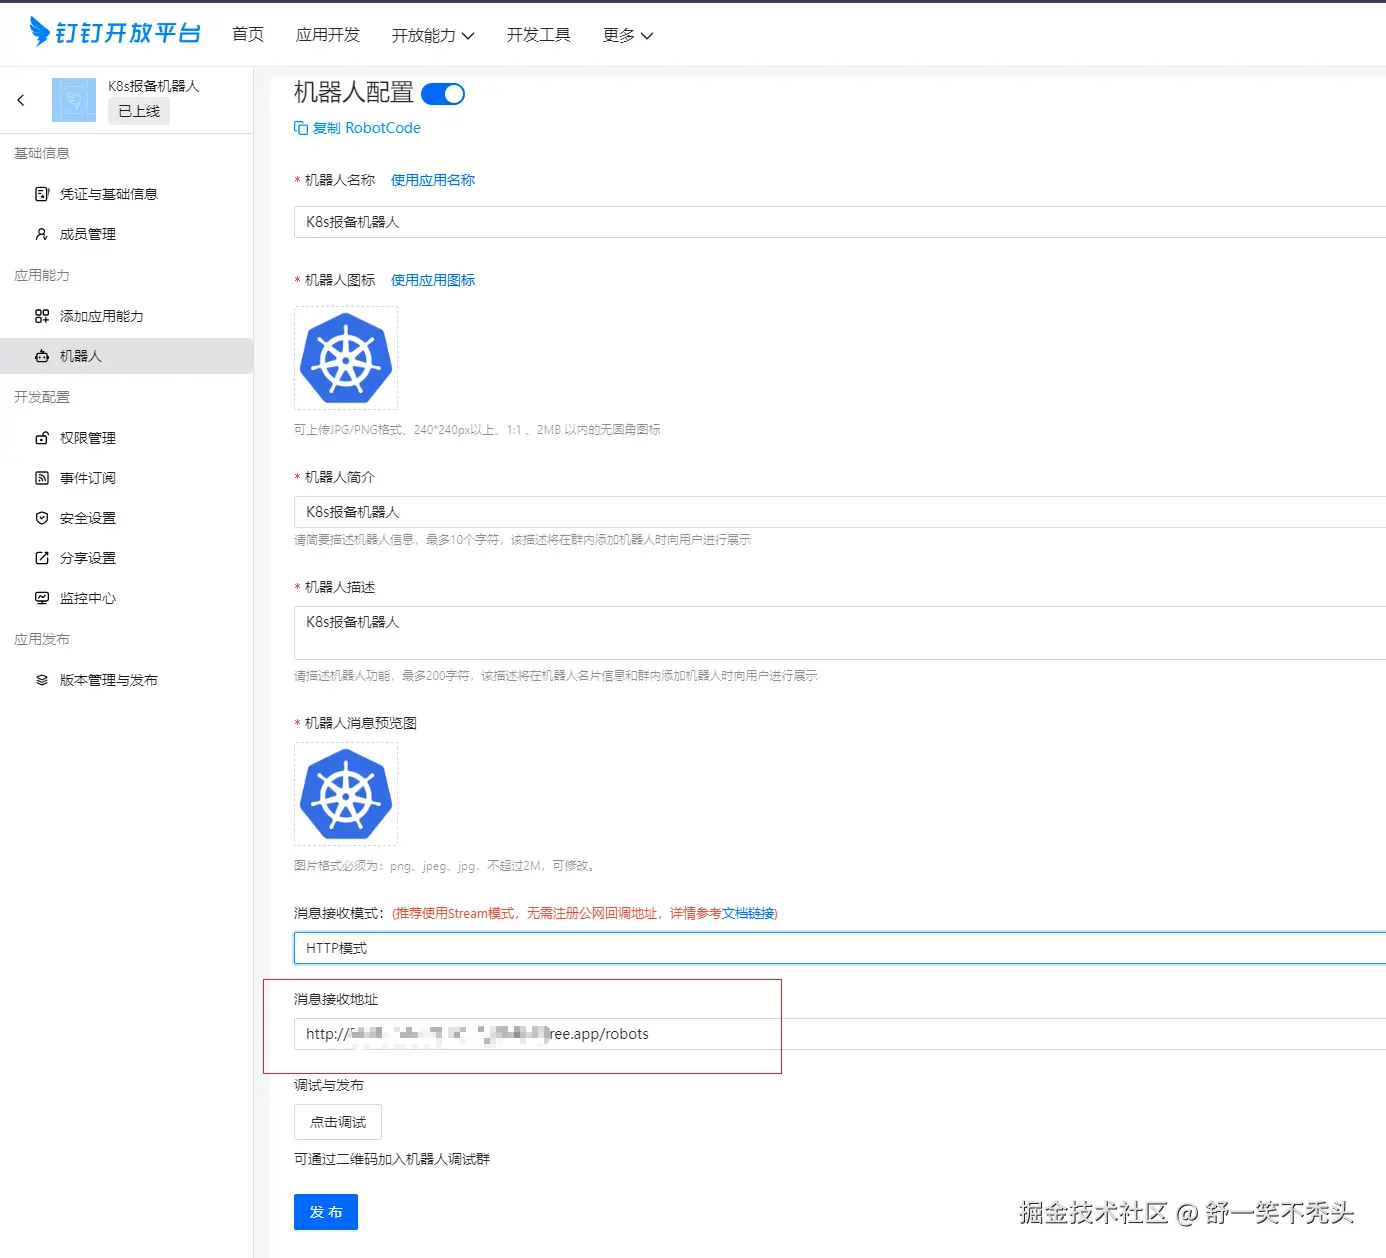Go back using the left arrow icon
Screen dimensions: 1386x1258
pyautogui.click(x=21, y=100)
